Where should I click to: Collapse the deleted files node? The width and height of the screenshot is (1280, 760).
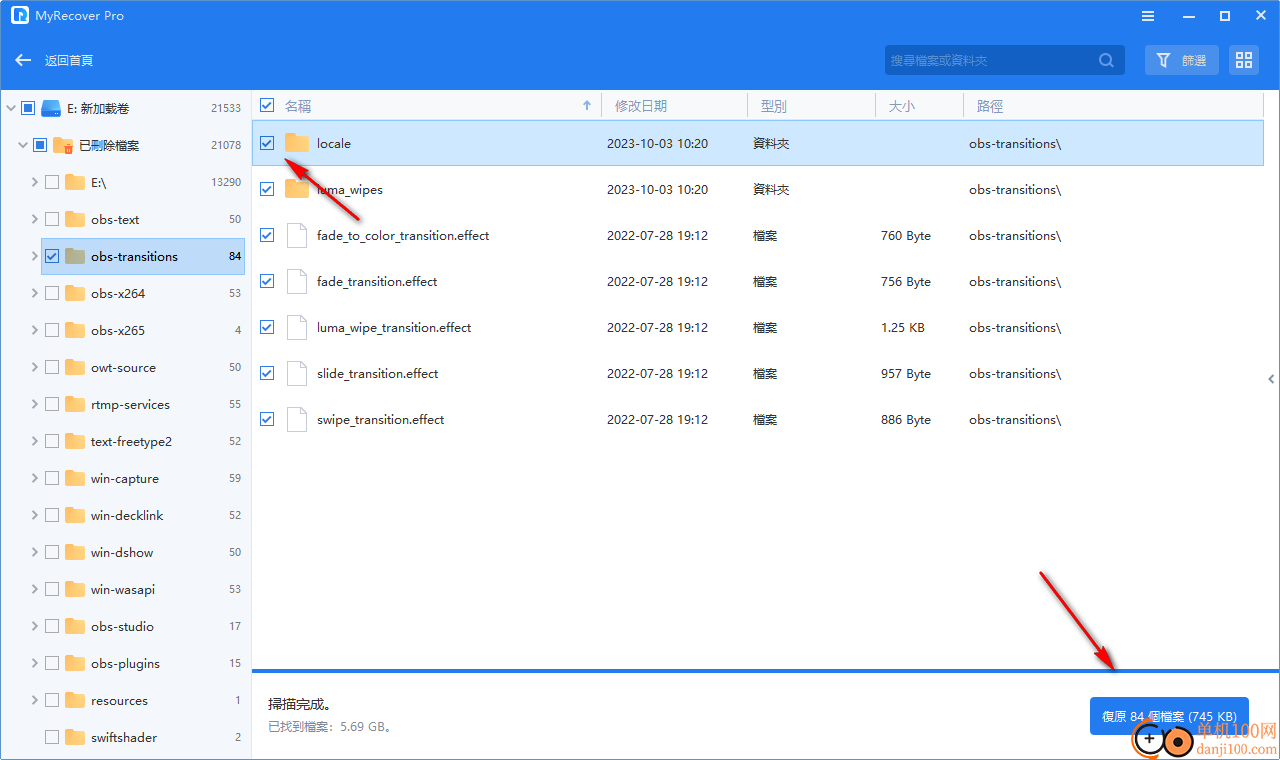22,145
